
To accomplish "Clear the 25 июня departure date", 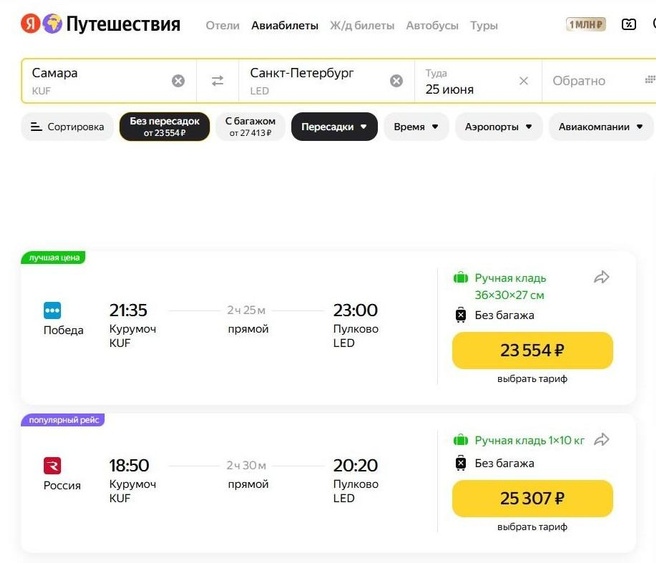I will [523, 81].
